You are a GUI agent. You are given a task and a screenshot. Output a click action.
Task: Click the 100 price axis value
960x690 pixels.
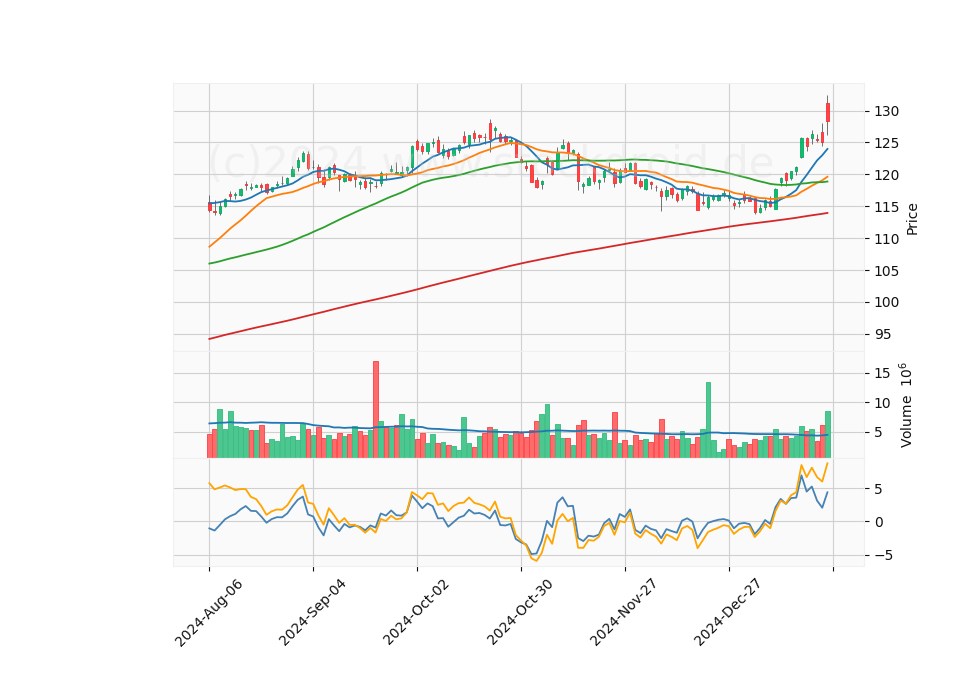[x=887, y=302]
